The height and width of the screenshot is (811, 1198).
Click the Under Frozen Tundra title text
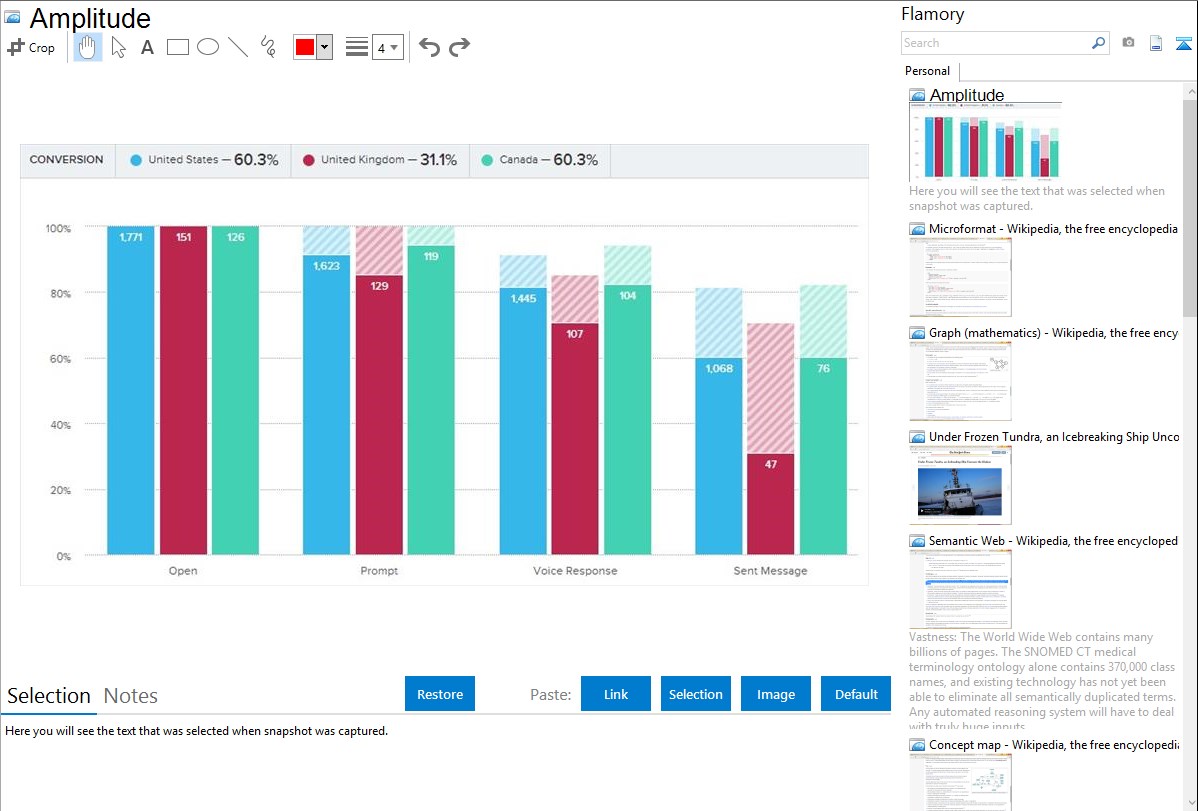click(x=1054, y=436)
